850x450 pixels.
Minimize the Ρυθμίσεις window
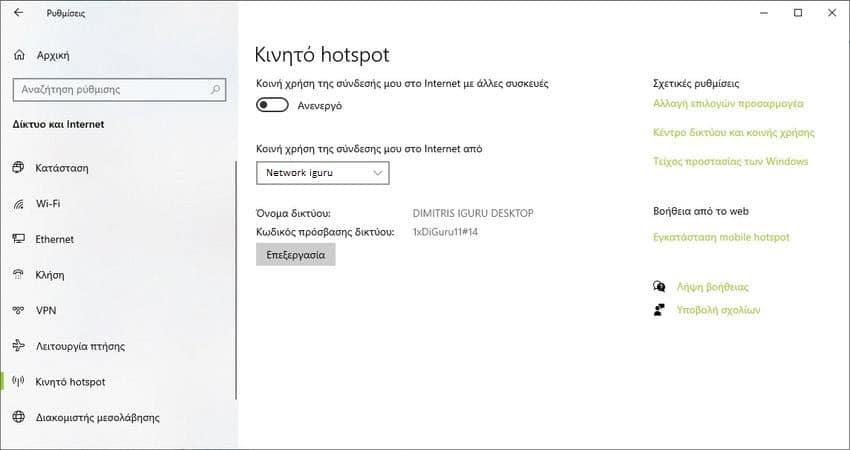[x=764, y=13]
